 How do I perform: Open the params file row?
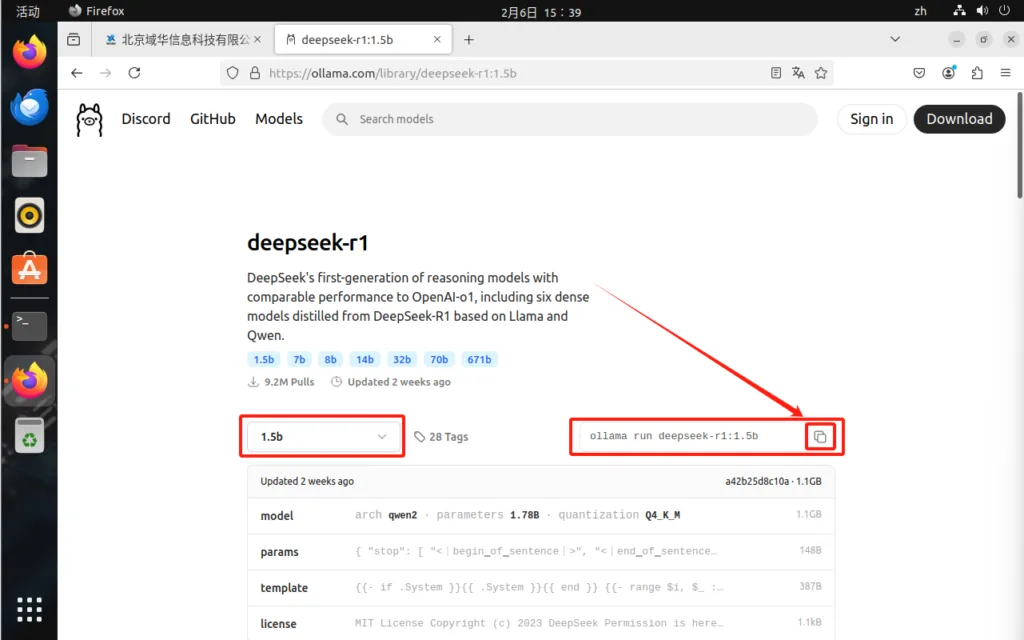[x=541, y=552]
